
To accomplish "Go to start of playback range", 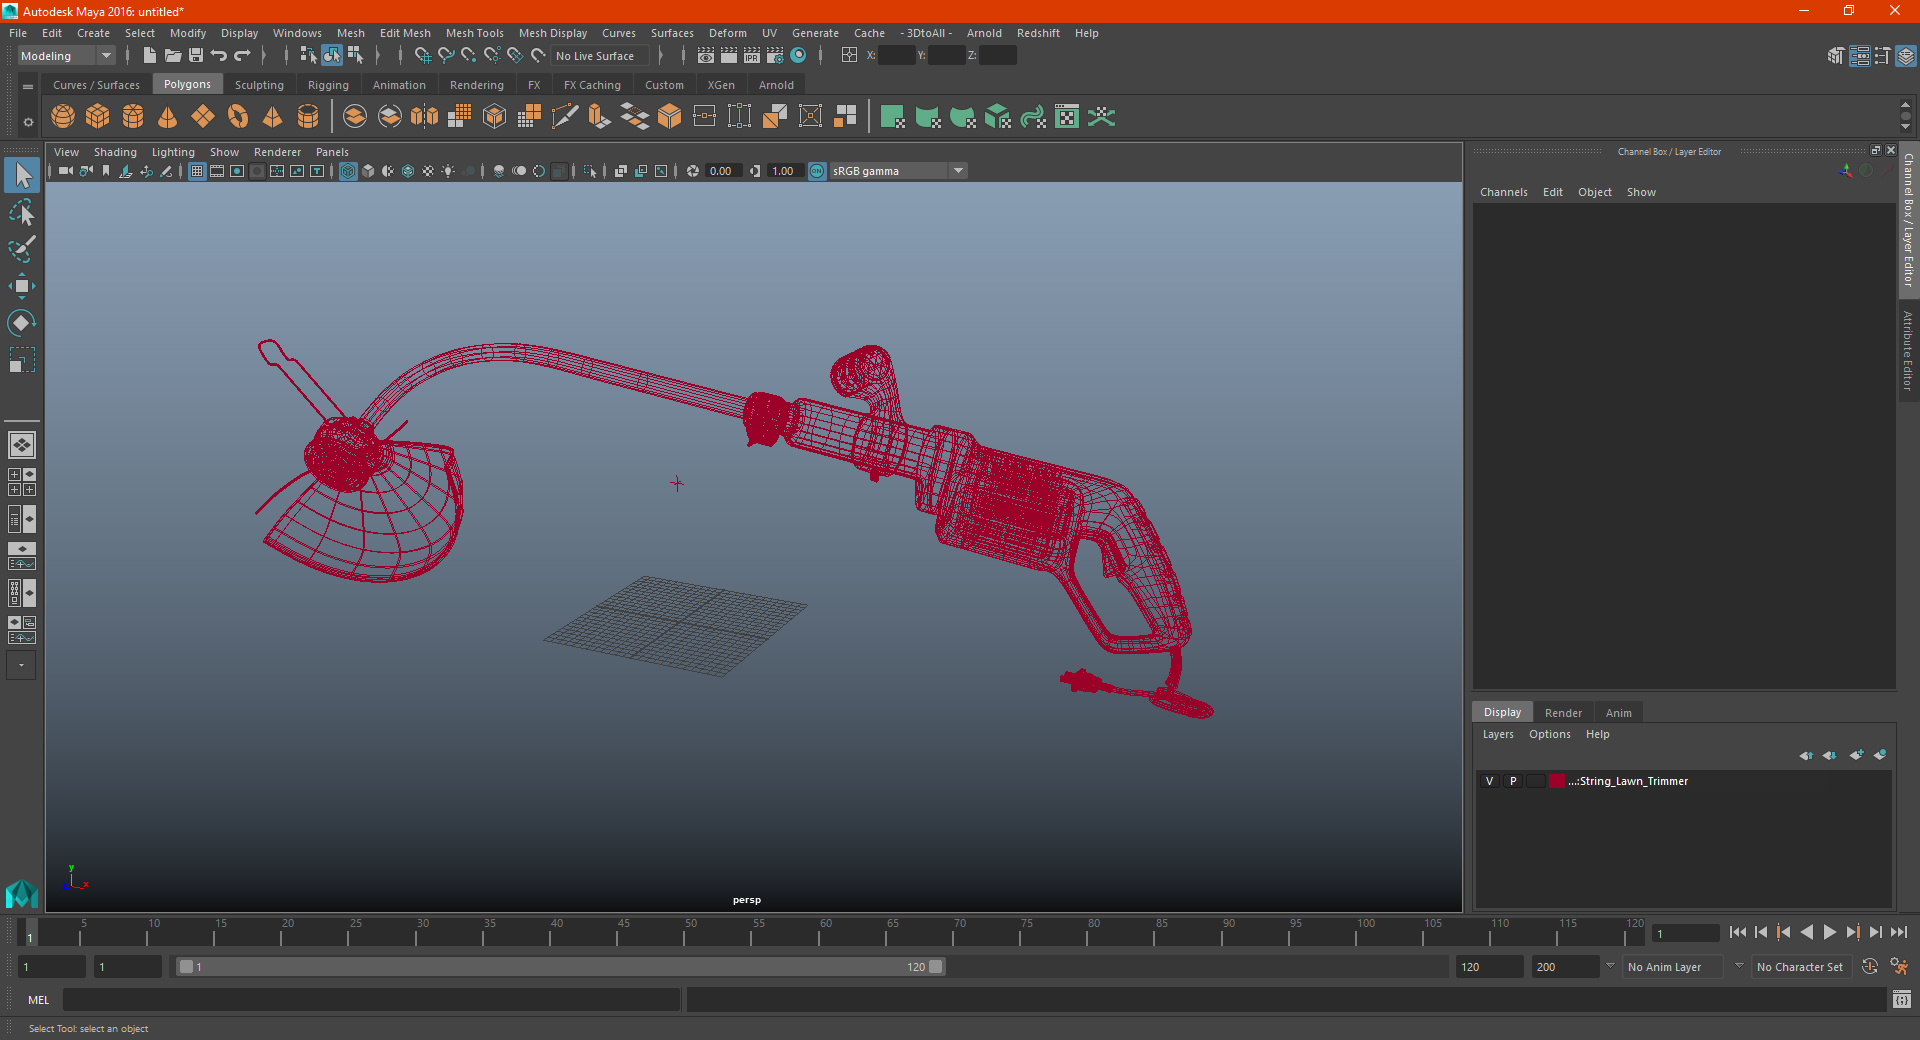I will 1738,932.
